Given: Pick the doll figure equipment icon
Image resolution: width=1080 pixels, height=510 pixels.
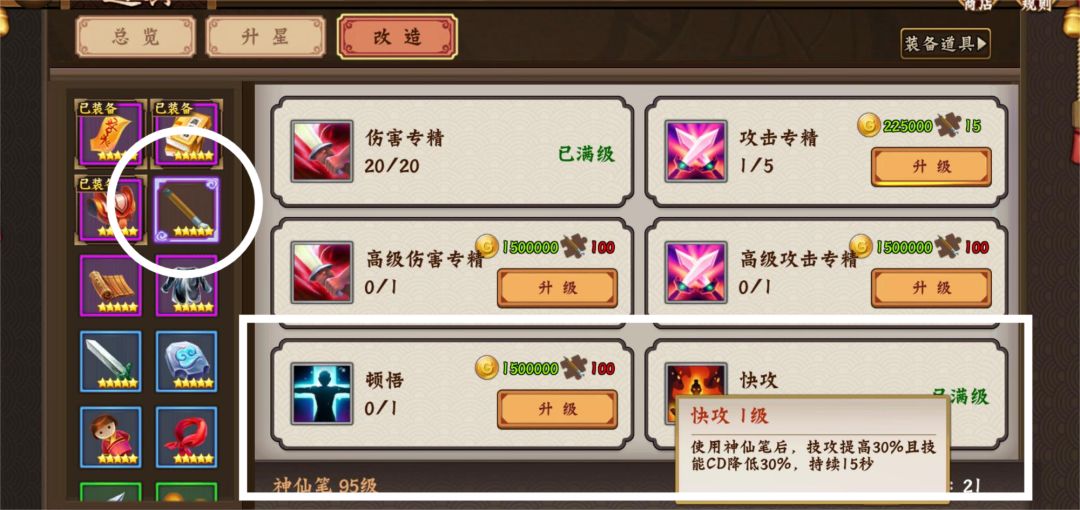Looking at the screenshot, I should click(110, 437).
